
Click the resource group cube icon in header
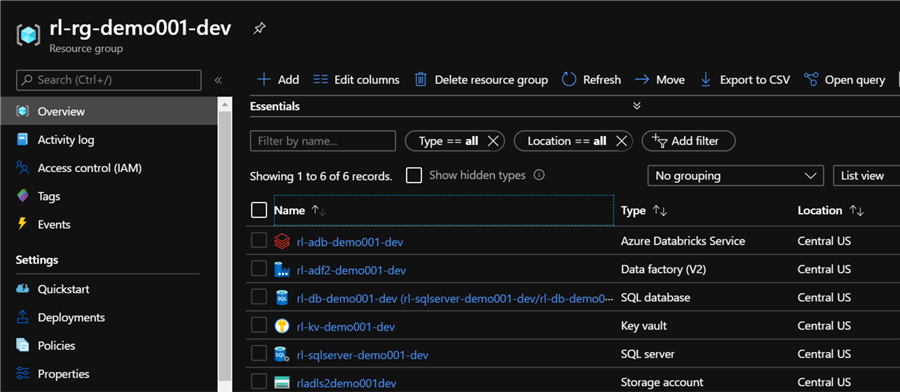coord(27,36)
